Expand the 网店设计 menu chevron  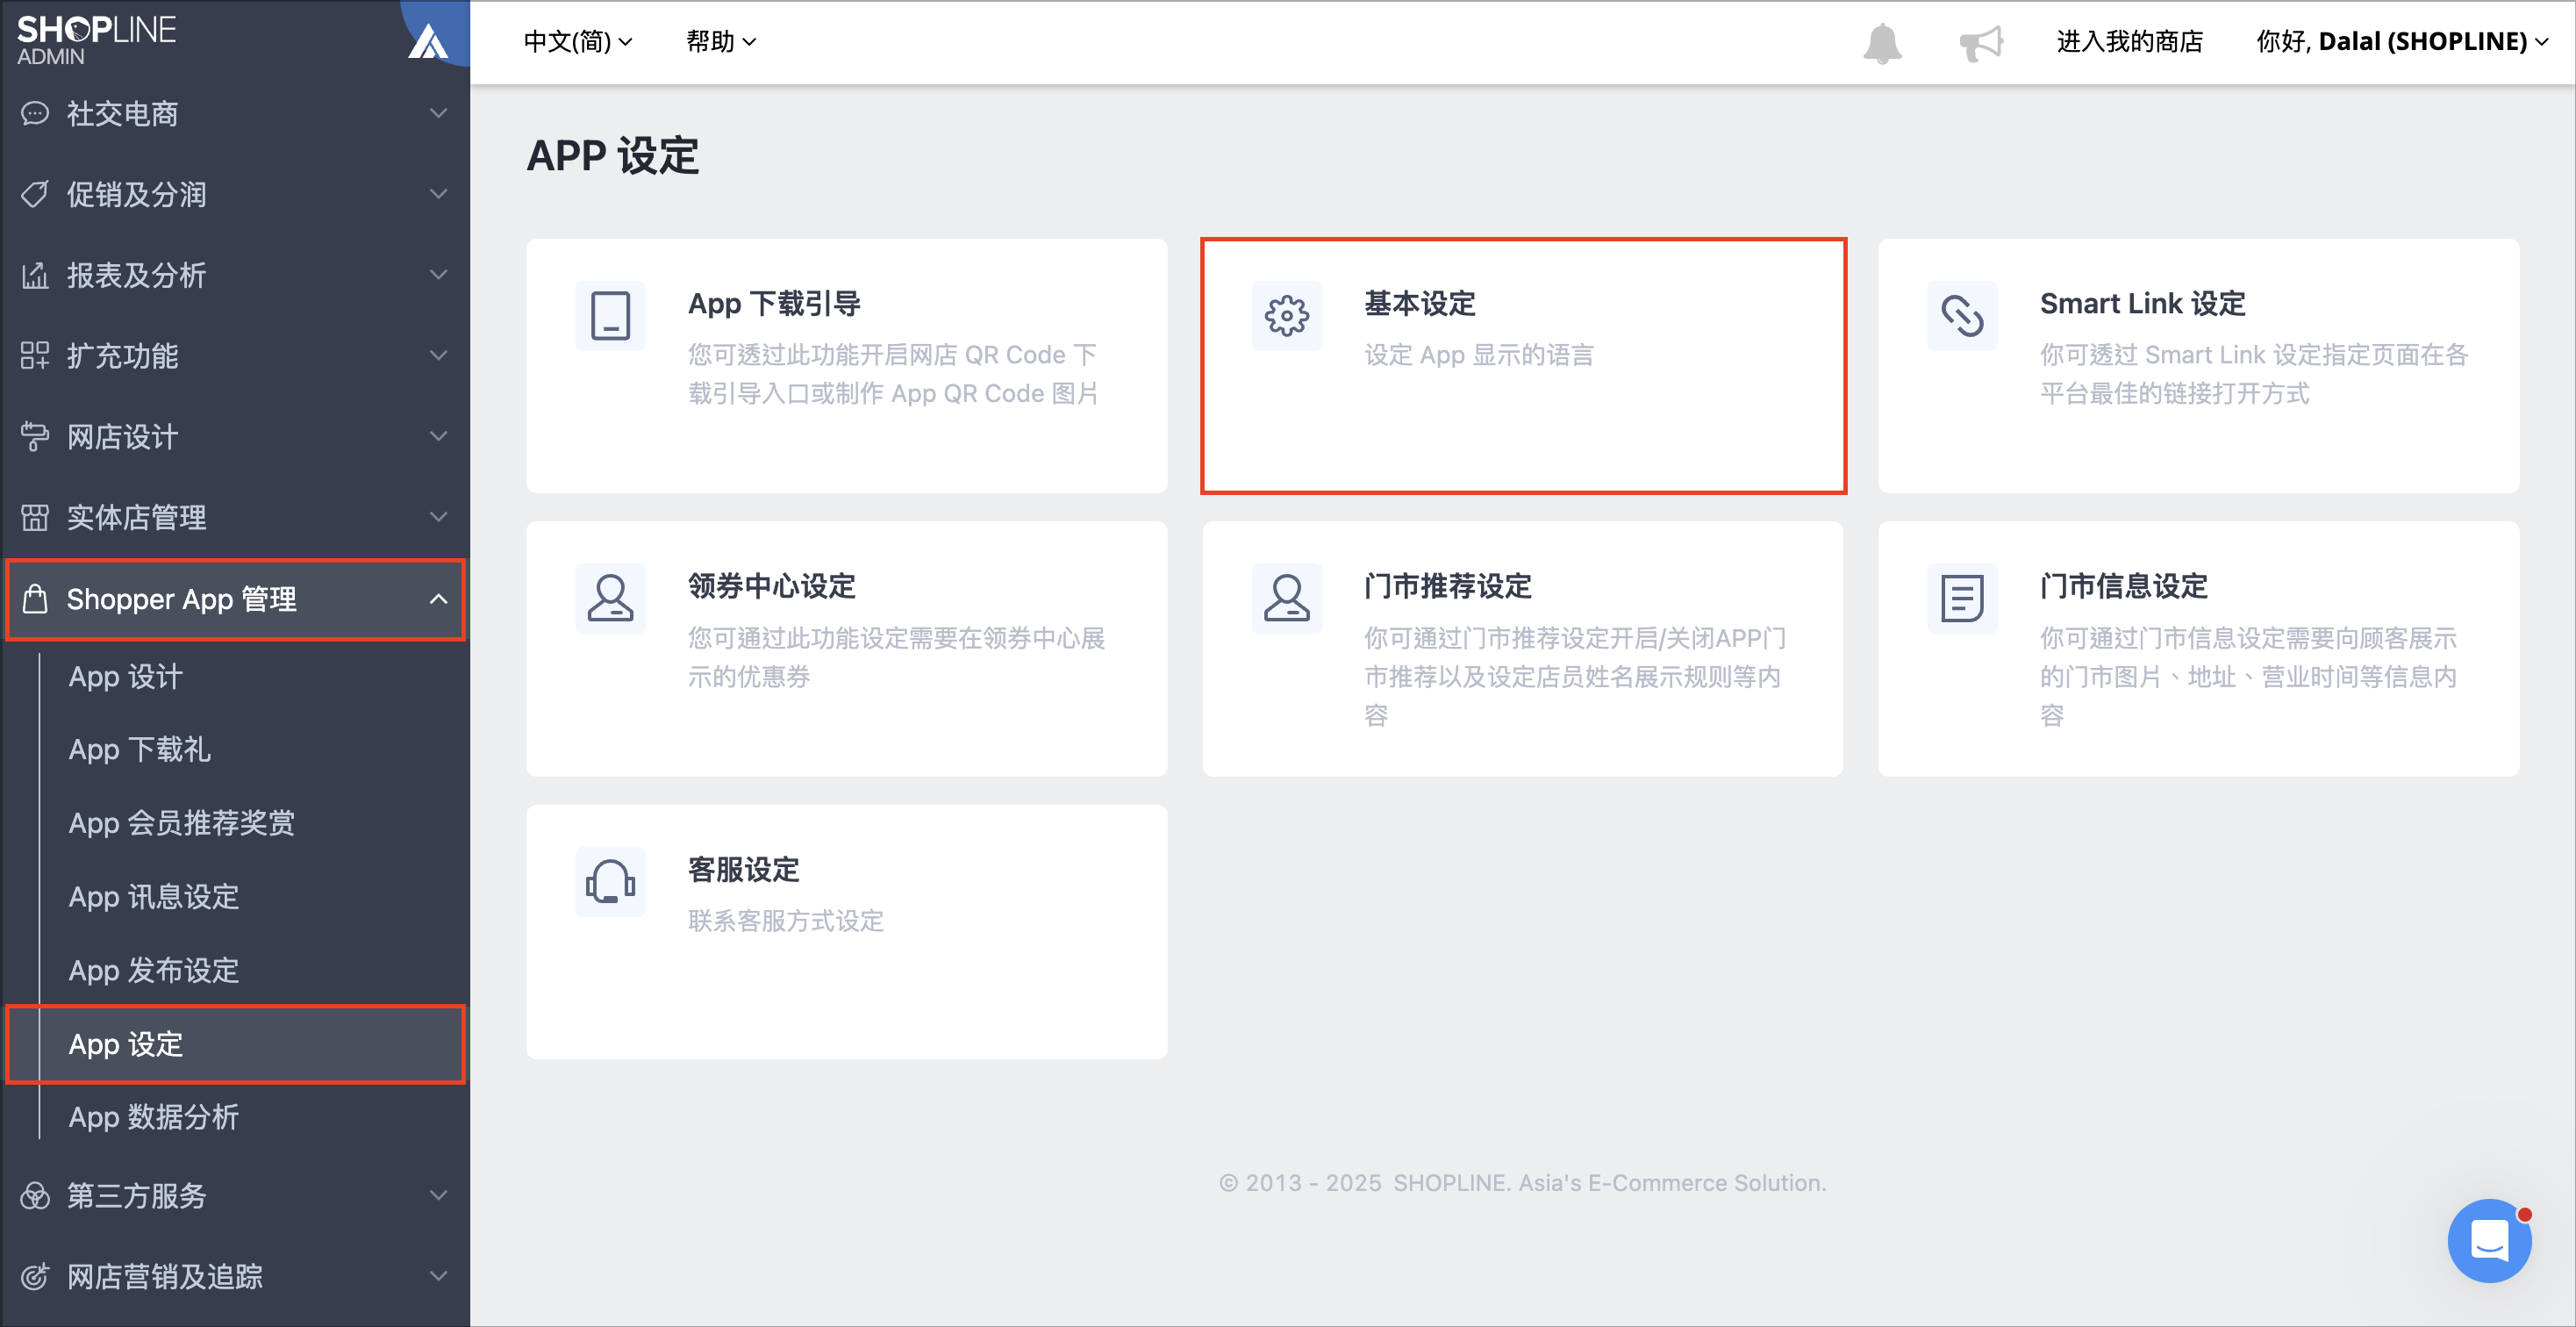coord(438,436)
